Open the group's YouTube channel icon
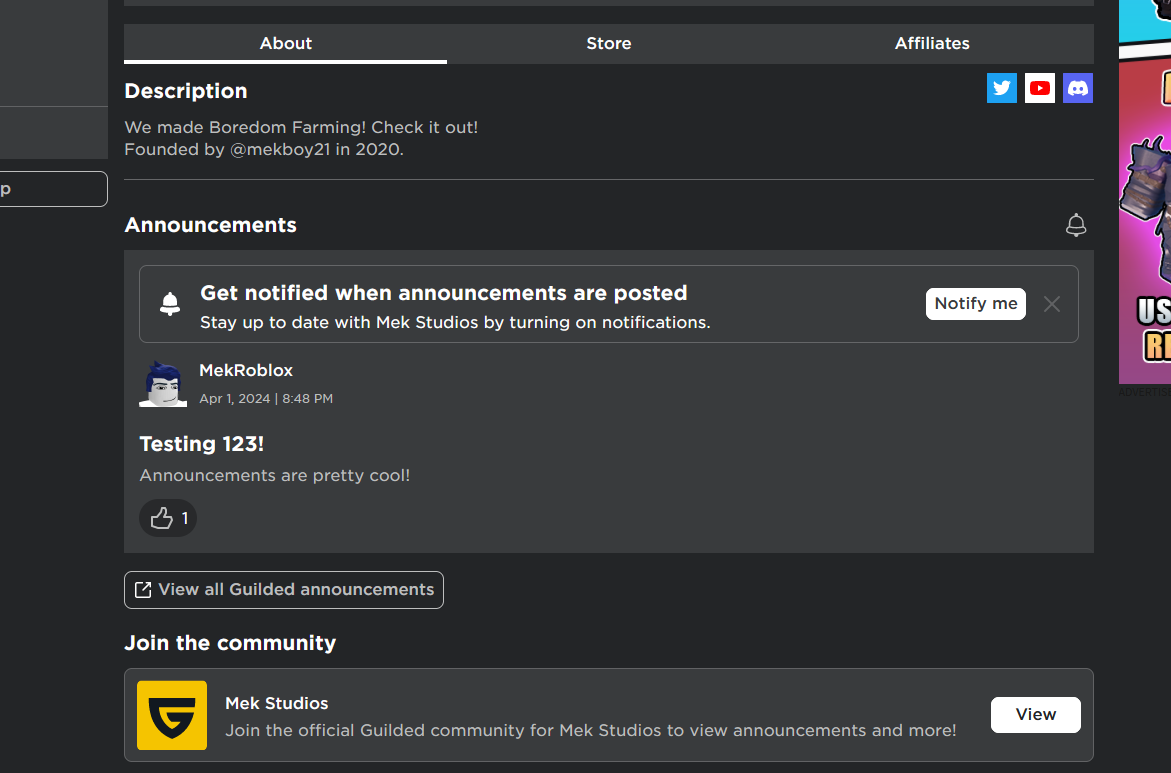 pos(1039,88)
